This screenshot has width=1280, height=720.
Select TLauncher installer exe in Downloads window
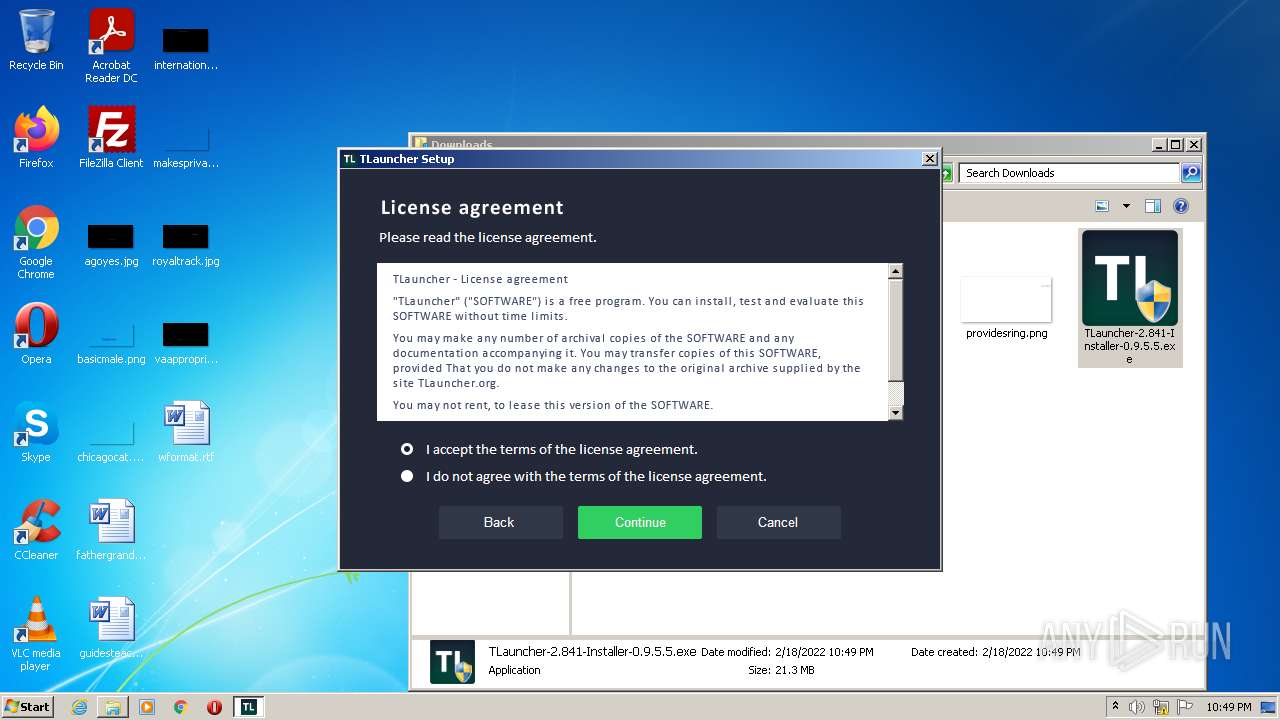[1130, 298]
